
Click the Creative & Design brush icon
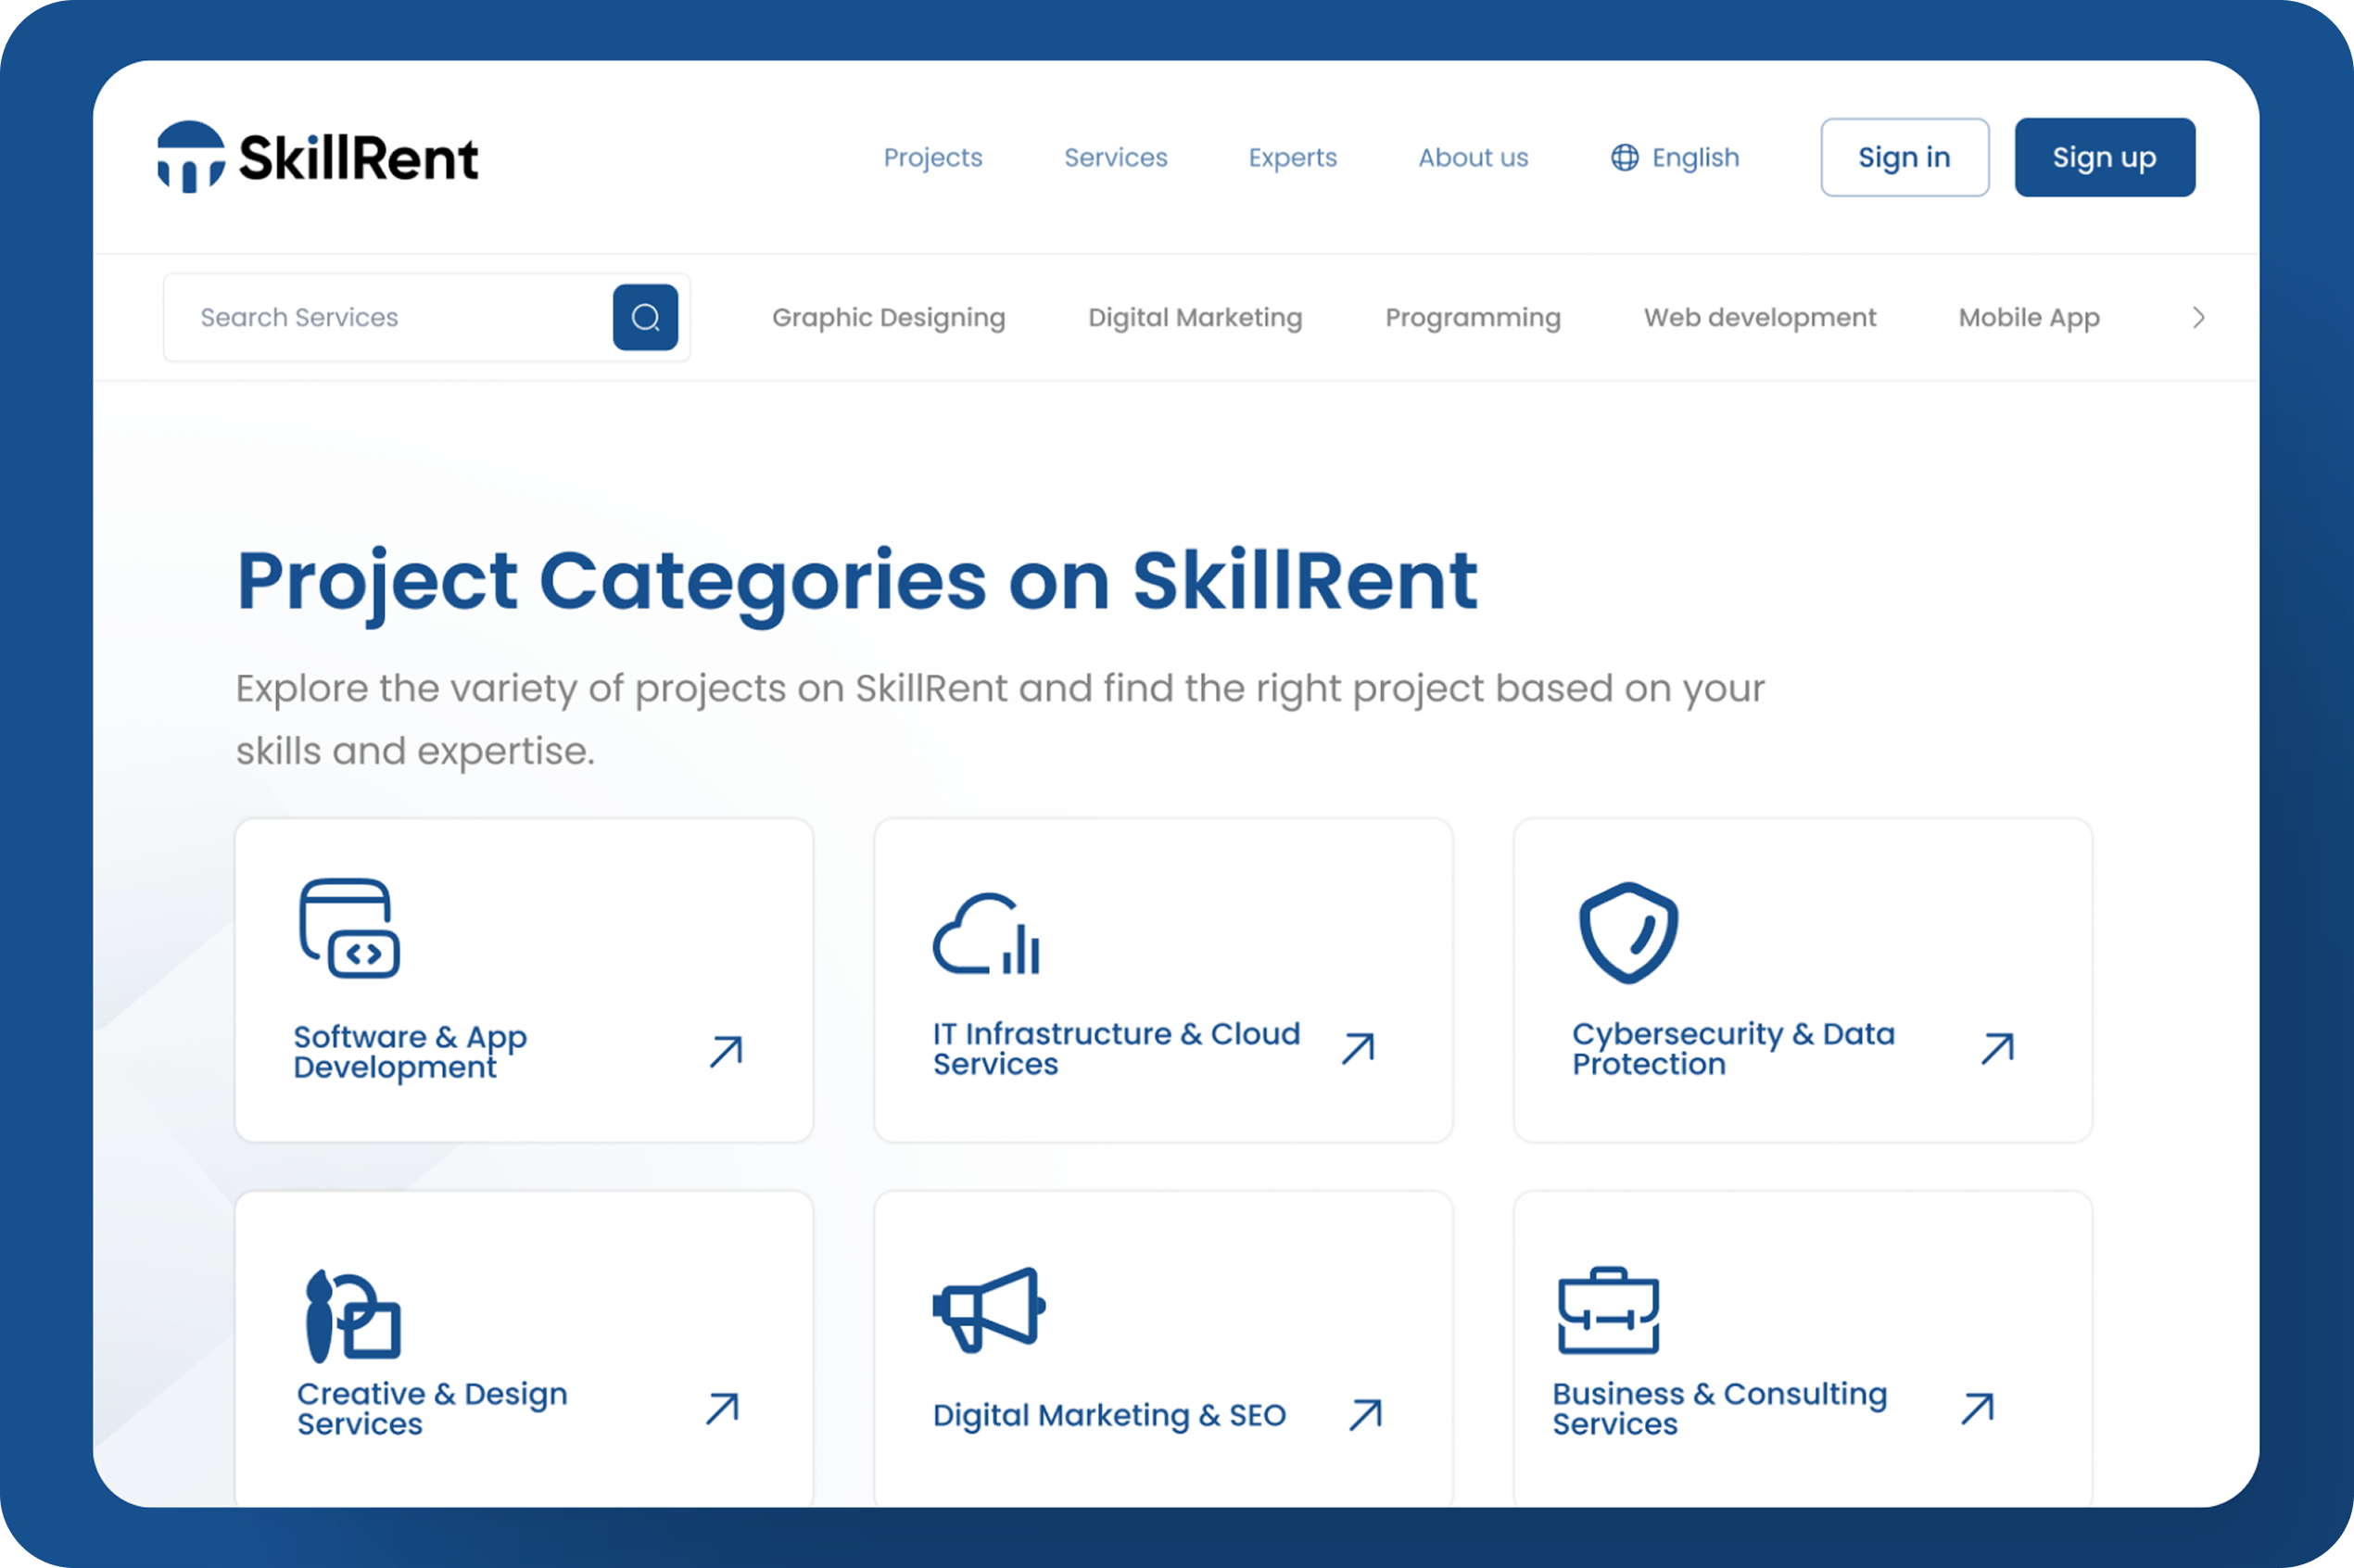(x=351, y=1314)
